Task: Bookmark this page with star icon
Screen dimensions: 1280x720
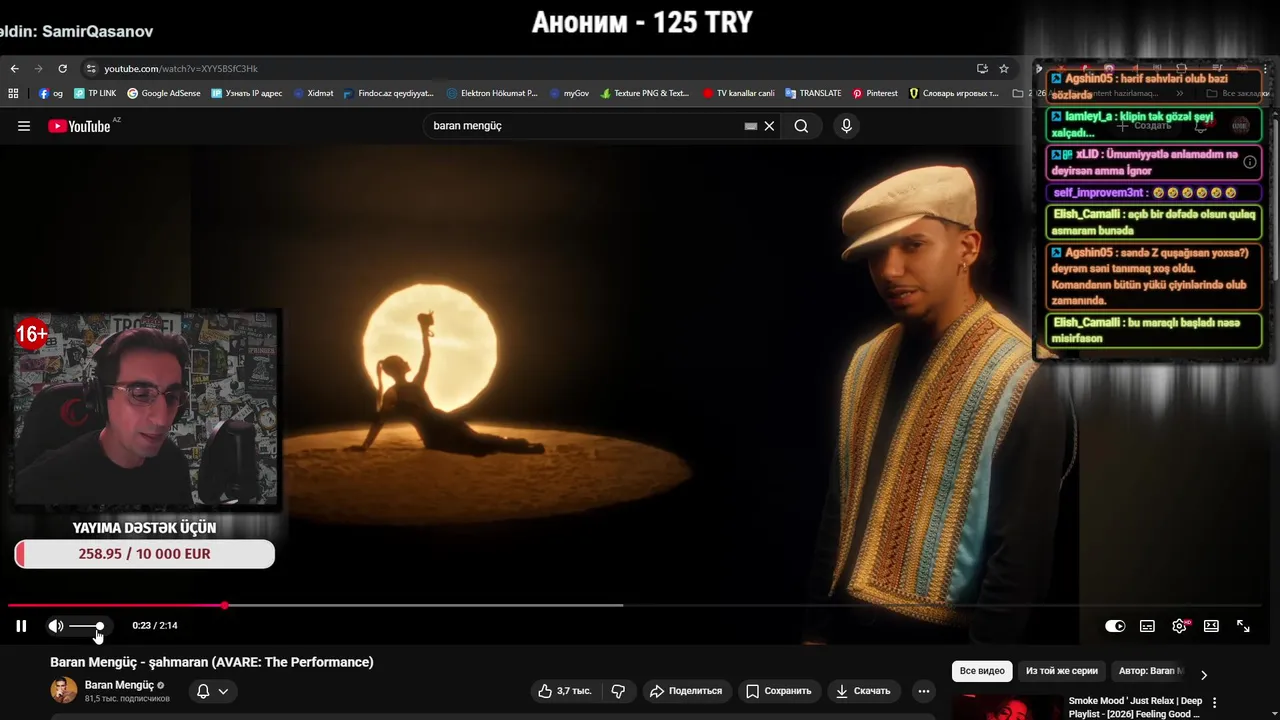Action: point(1004,69)
